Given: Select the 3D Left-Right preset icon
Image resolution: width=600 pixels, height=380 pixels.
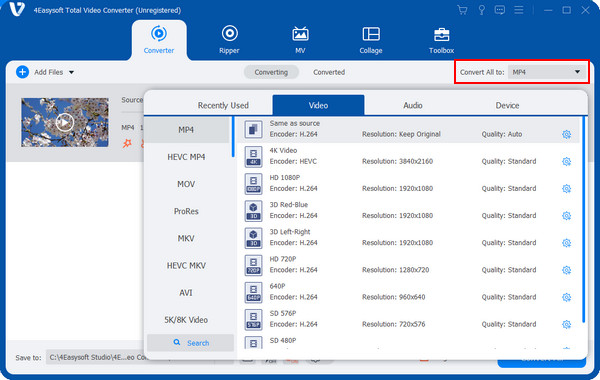Looking at the screenshot, I should (253, 238).
